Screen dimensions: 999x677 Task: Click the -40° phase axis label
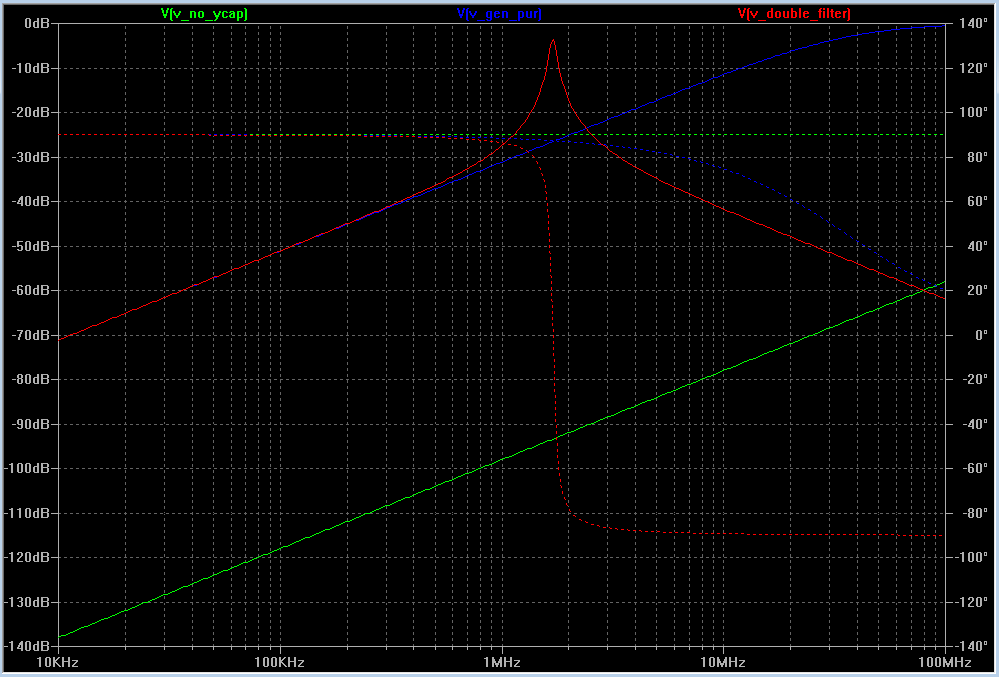click(973, 424)
